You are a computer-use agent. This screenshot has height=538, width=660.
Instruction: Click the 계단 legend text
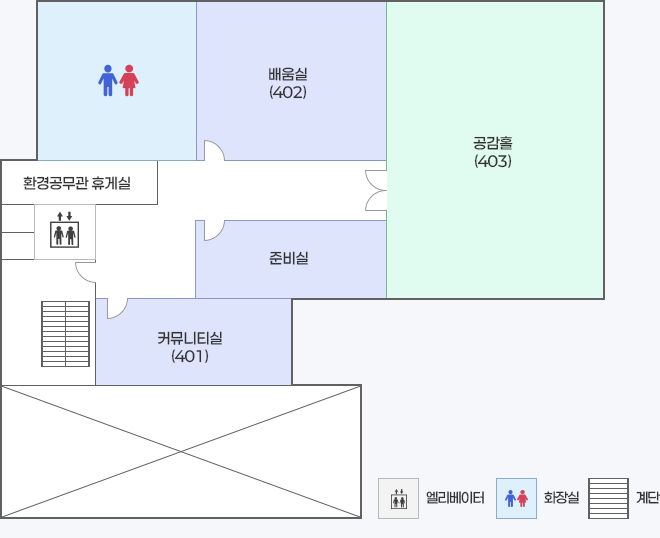click(x=647, y=498)
